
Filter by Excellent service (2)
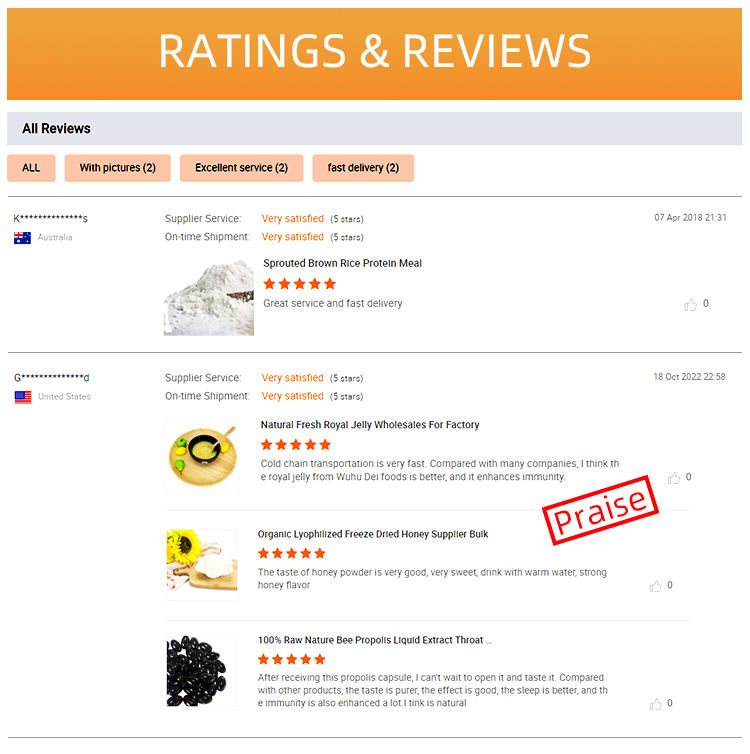pyautogui.click(x=241, y=168)
